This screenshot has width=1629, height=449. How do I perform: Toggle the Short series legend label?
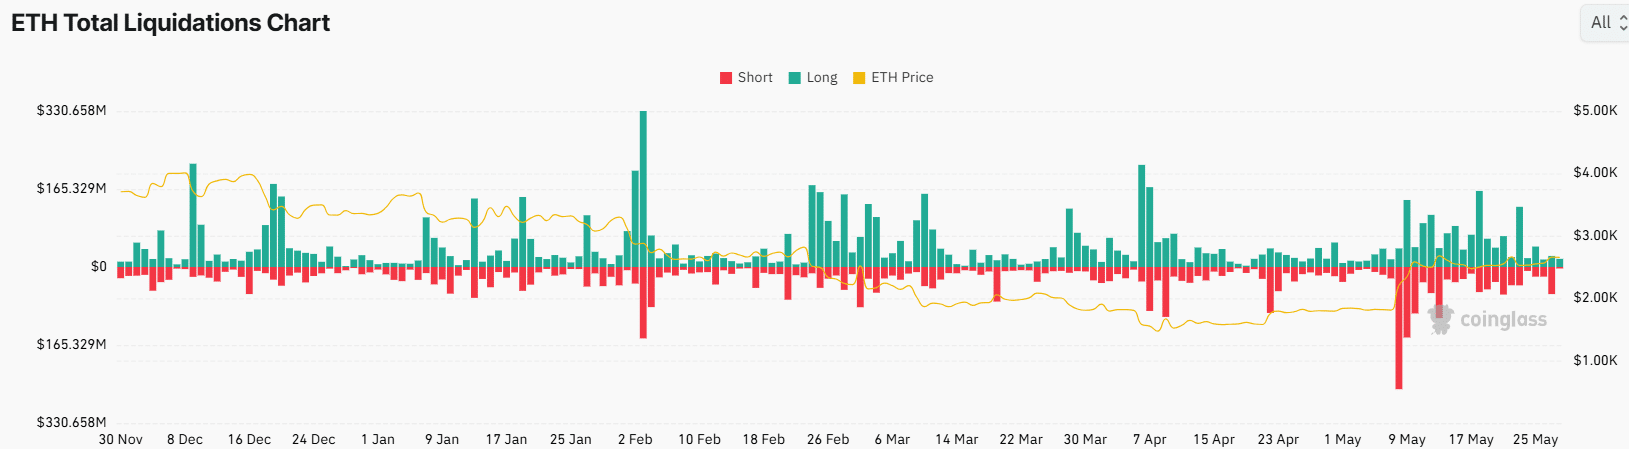pos(755,78)
